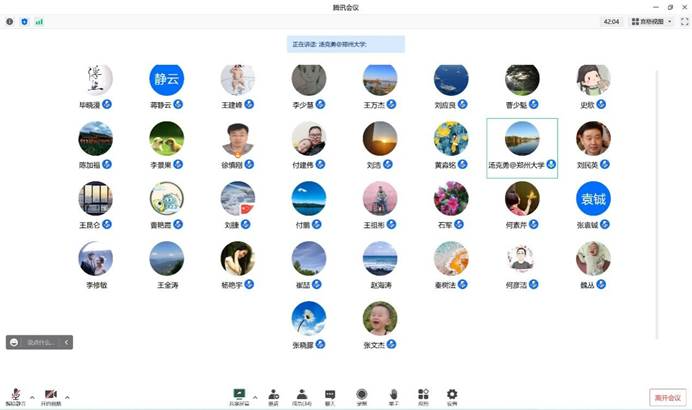Open the view layout dropdown at top right
This screenshot has height=410, width=692.
coord(651,22)
